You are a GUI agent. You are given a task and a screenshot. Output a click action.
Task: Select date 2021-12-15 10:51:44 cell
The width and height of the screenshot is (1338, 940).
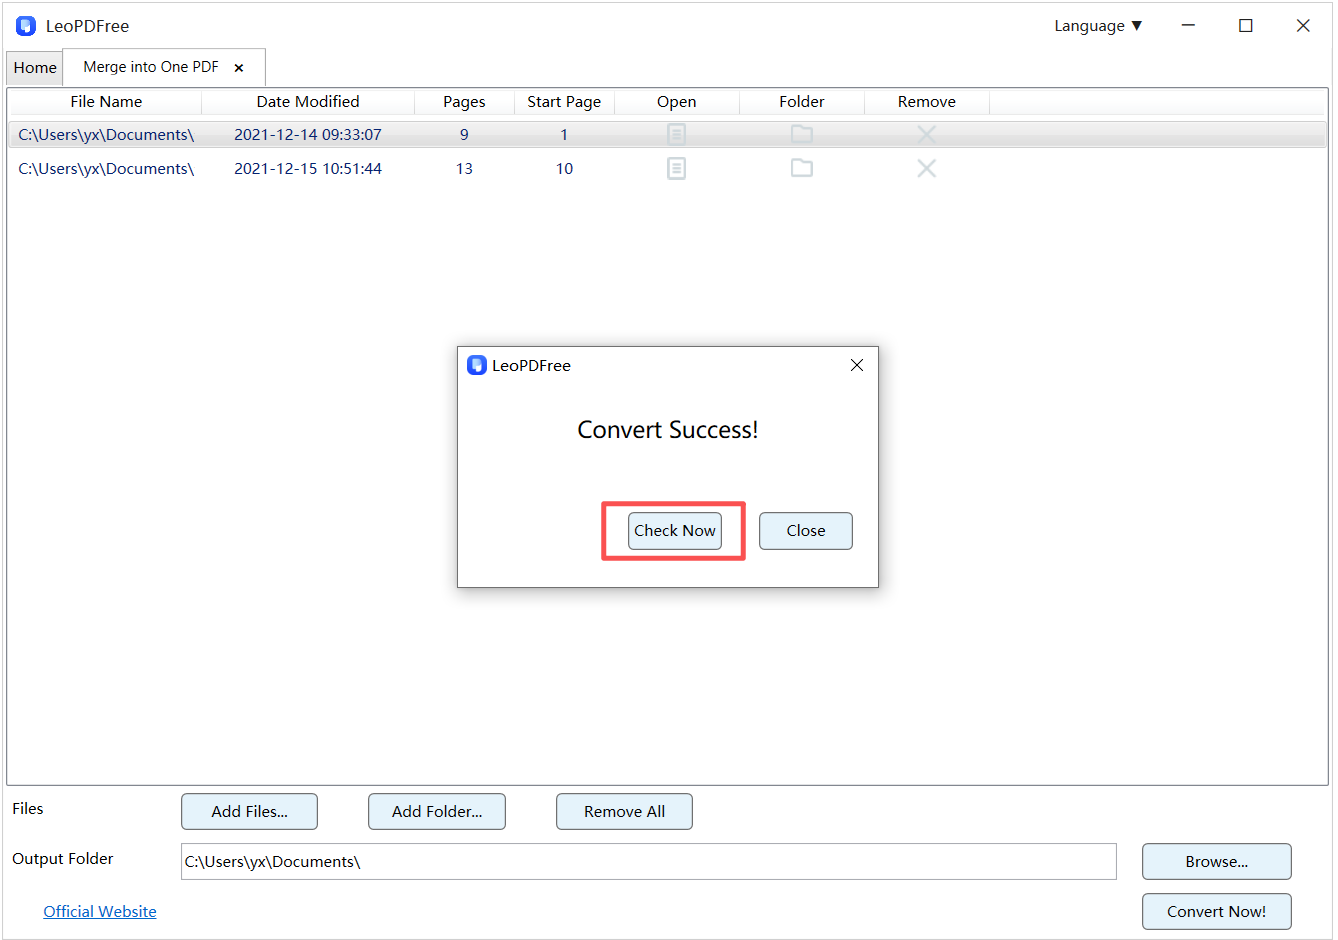pyautogui.click(x=308, y=168)
